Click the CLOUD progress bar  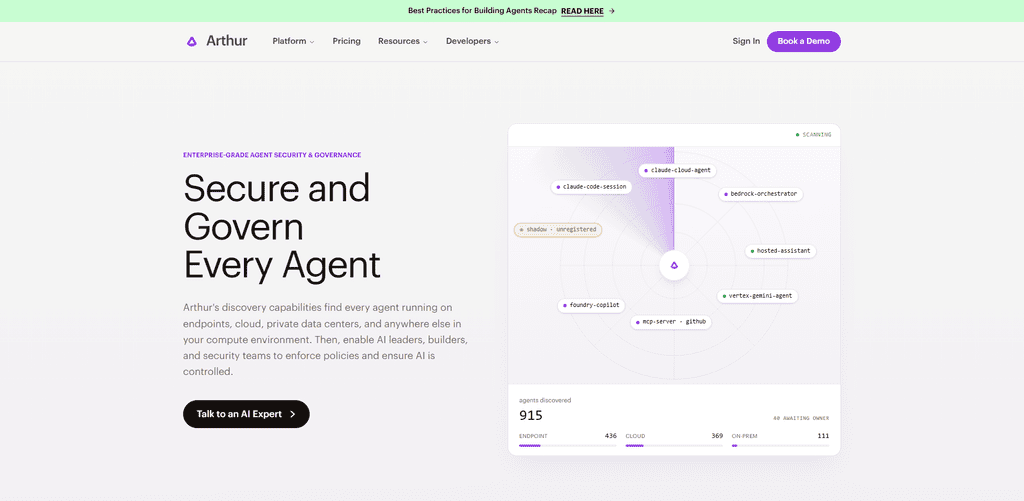(x=674, y=446)
